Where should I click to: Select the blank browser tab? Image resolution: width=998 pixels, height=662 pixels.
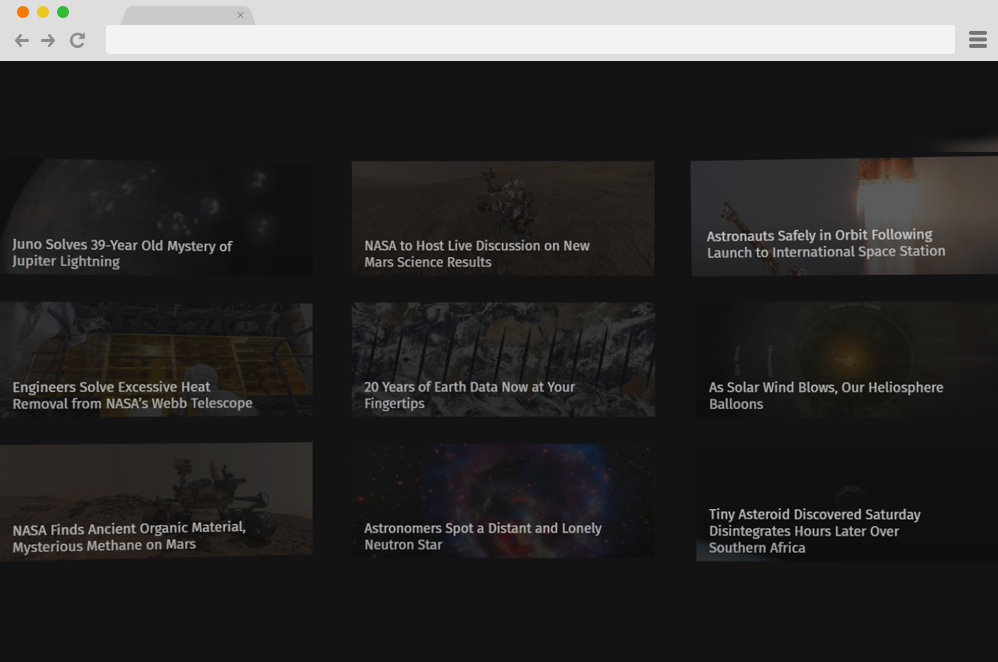pyautogui.click(x=188, y=15)
